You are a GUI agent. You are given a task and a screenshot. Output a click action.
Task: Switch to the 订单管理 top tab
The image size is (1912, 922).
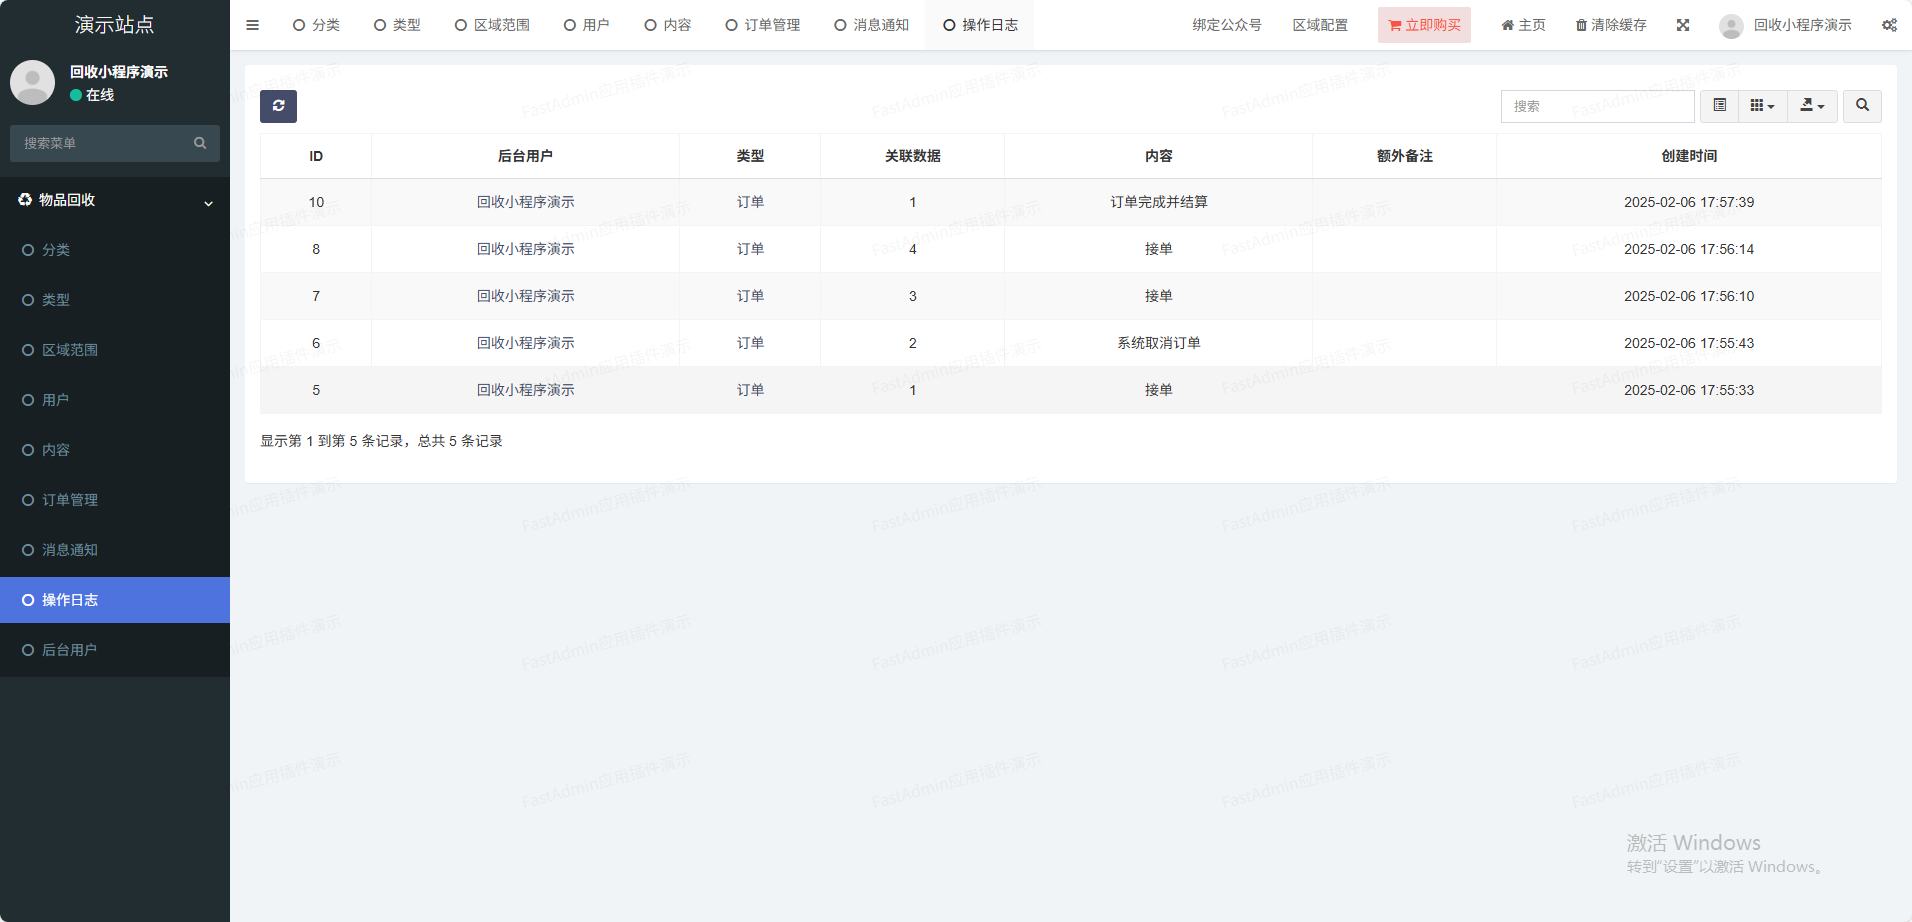pos(763,25)
